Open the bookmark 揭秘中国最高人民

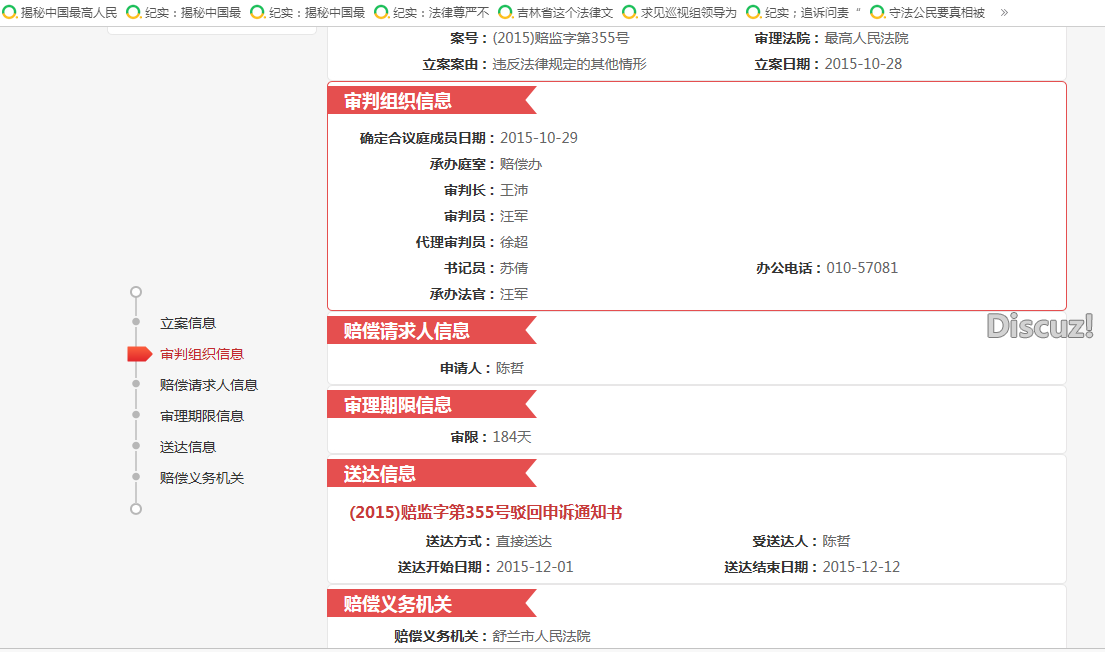point(61,13)
